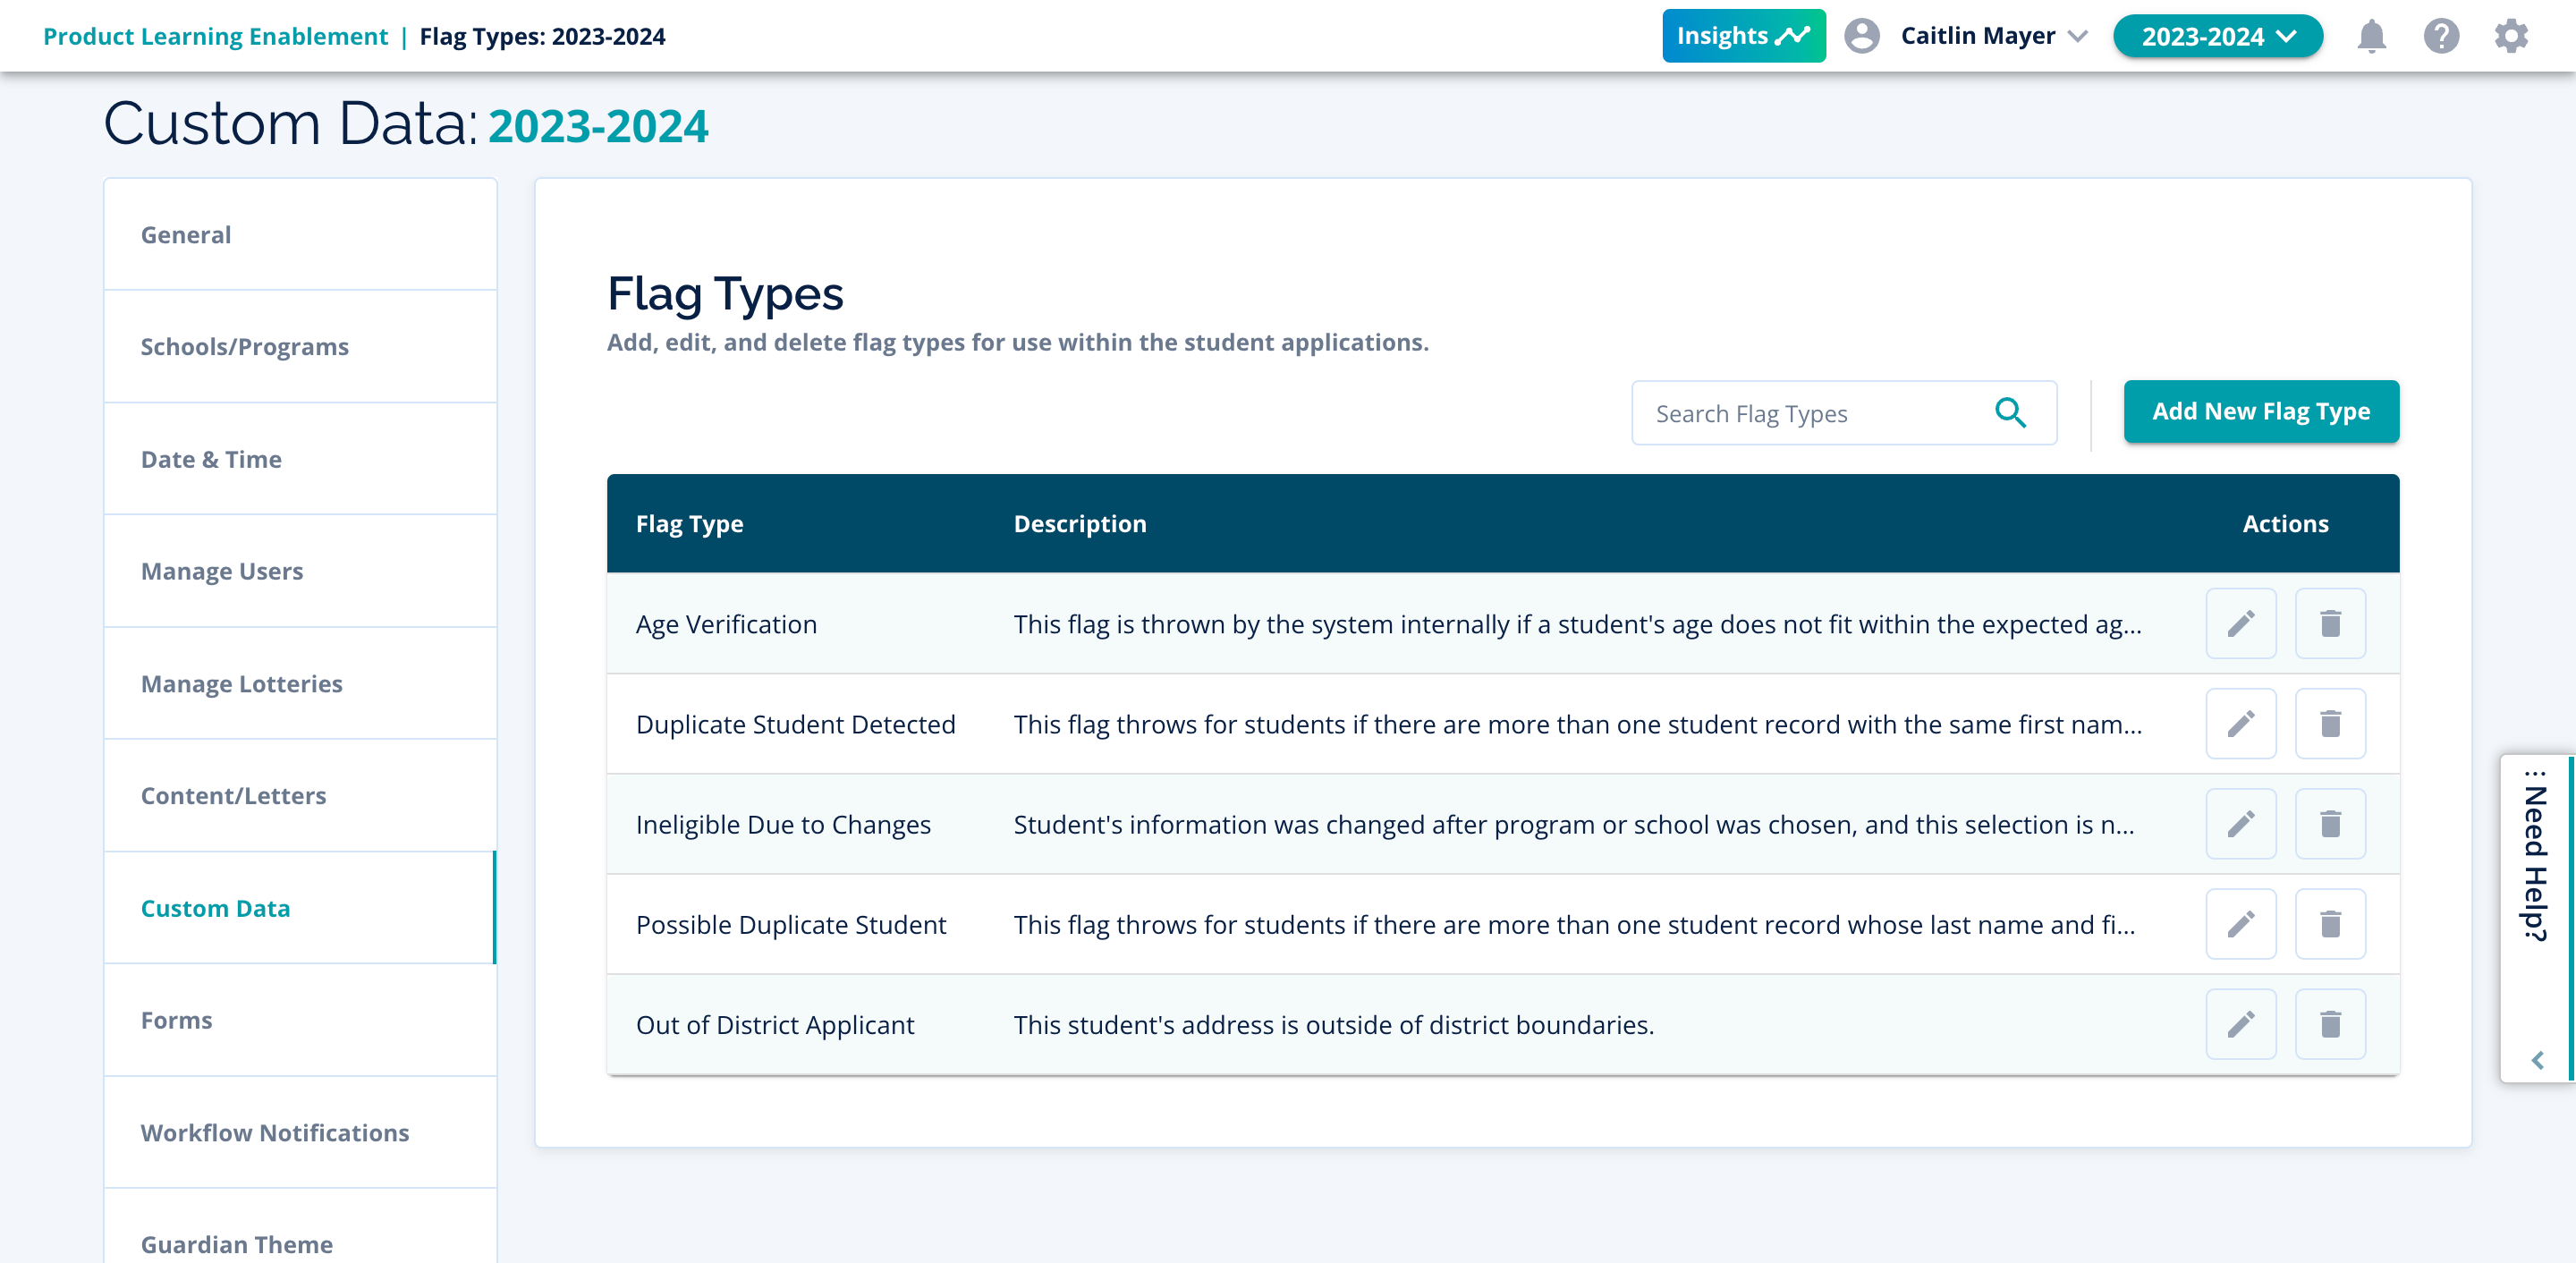Open the notifications bell

coord(2371,37)
